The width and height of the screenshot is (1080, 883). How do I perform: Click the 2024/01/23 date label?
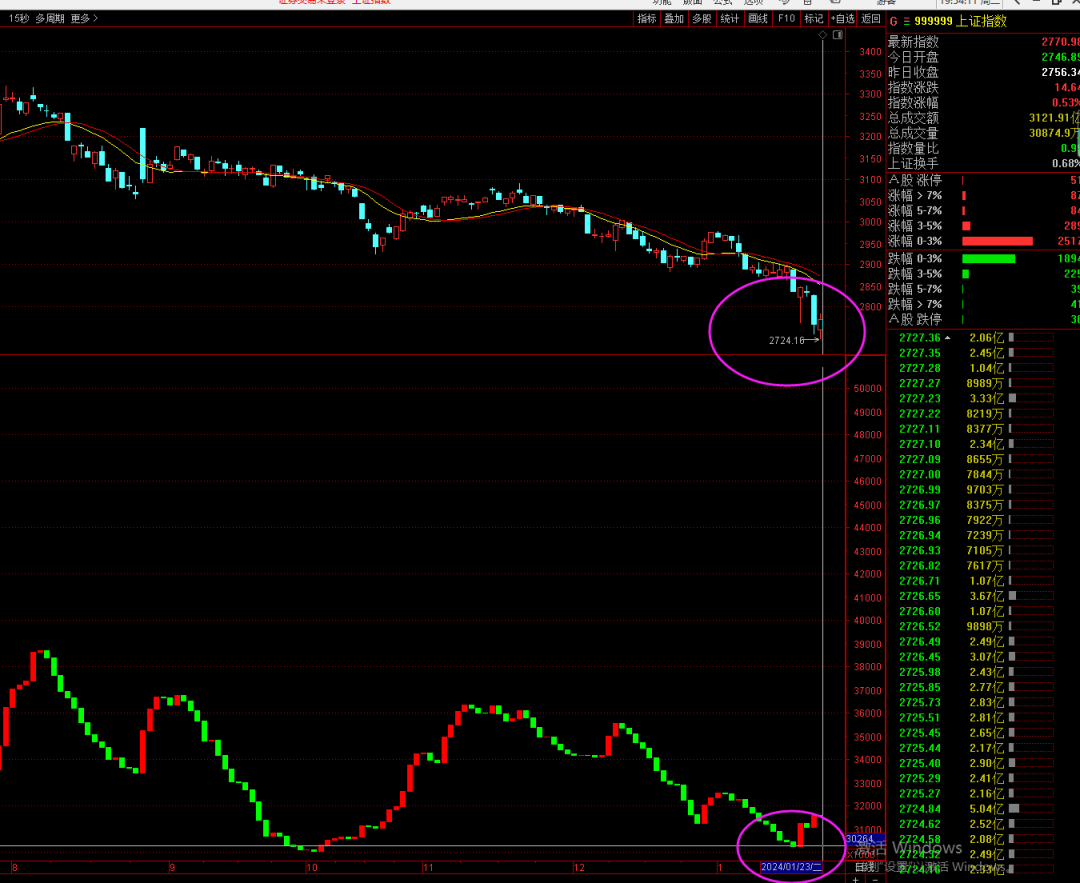(791, 867)
